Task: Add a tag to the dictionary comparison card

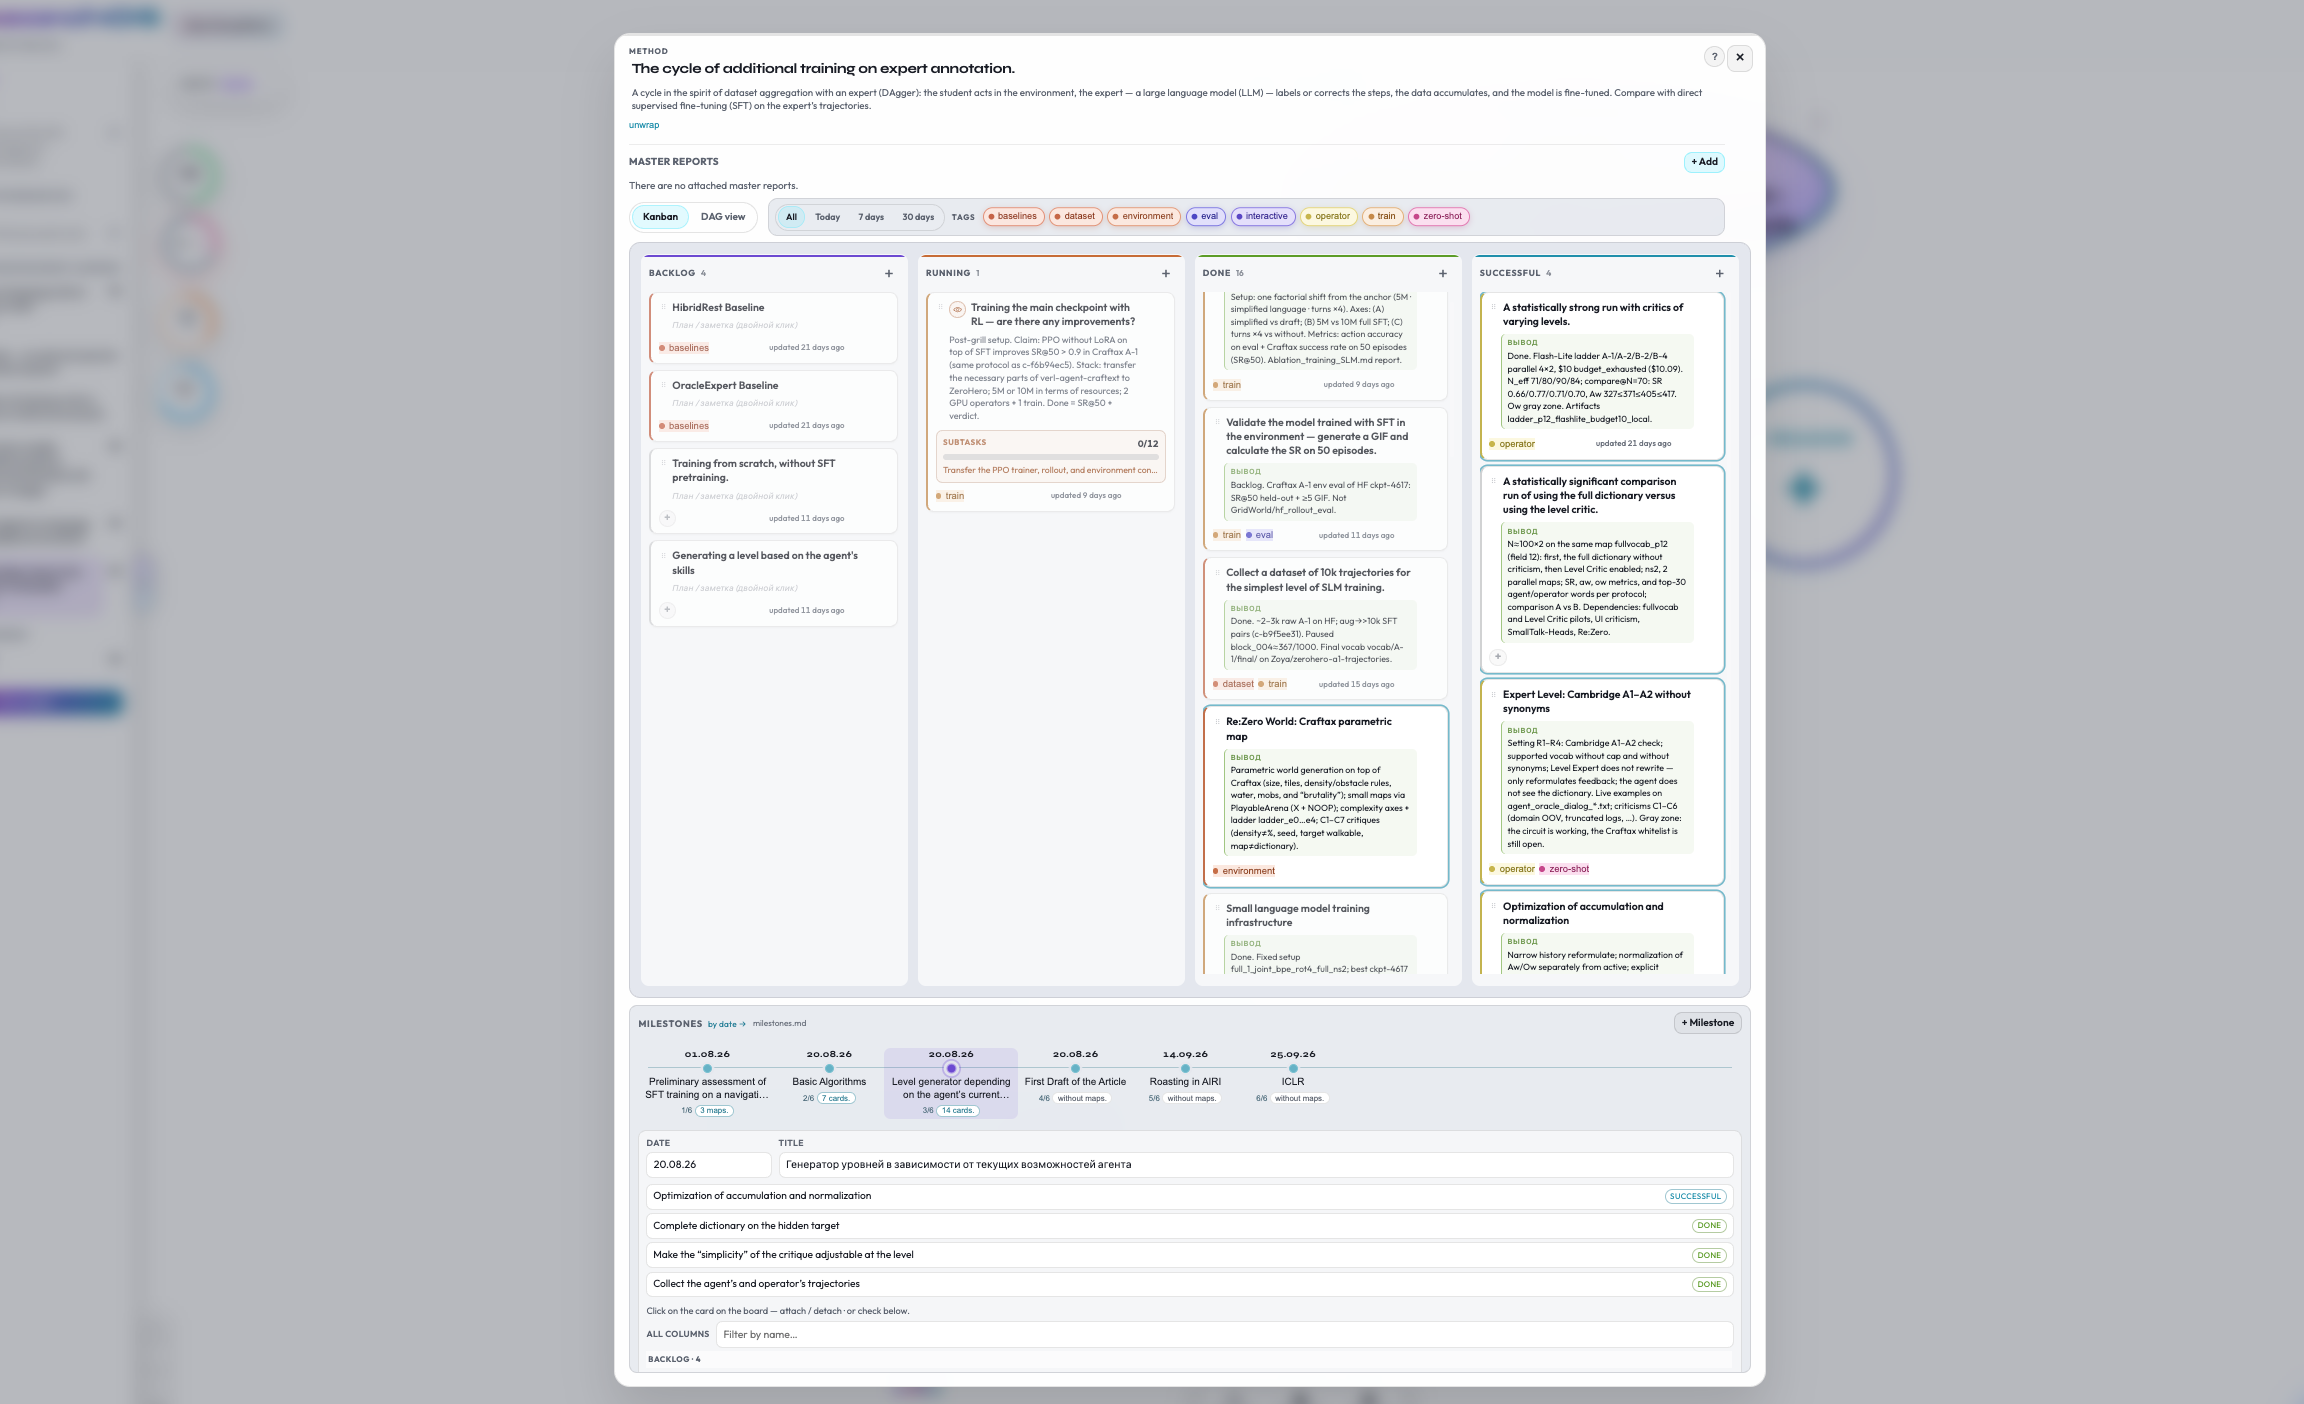Action: point(1497,657)
